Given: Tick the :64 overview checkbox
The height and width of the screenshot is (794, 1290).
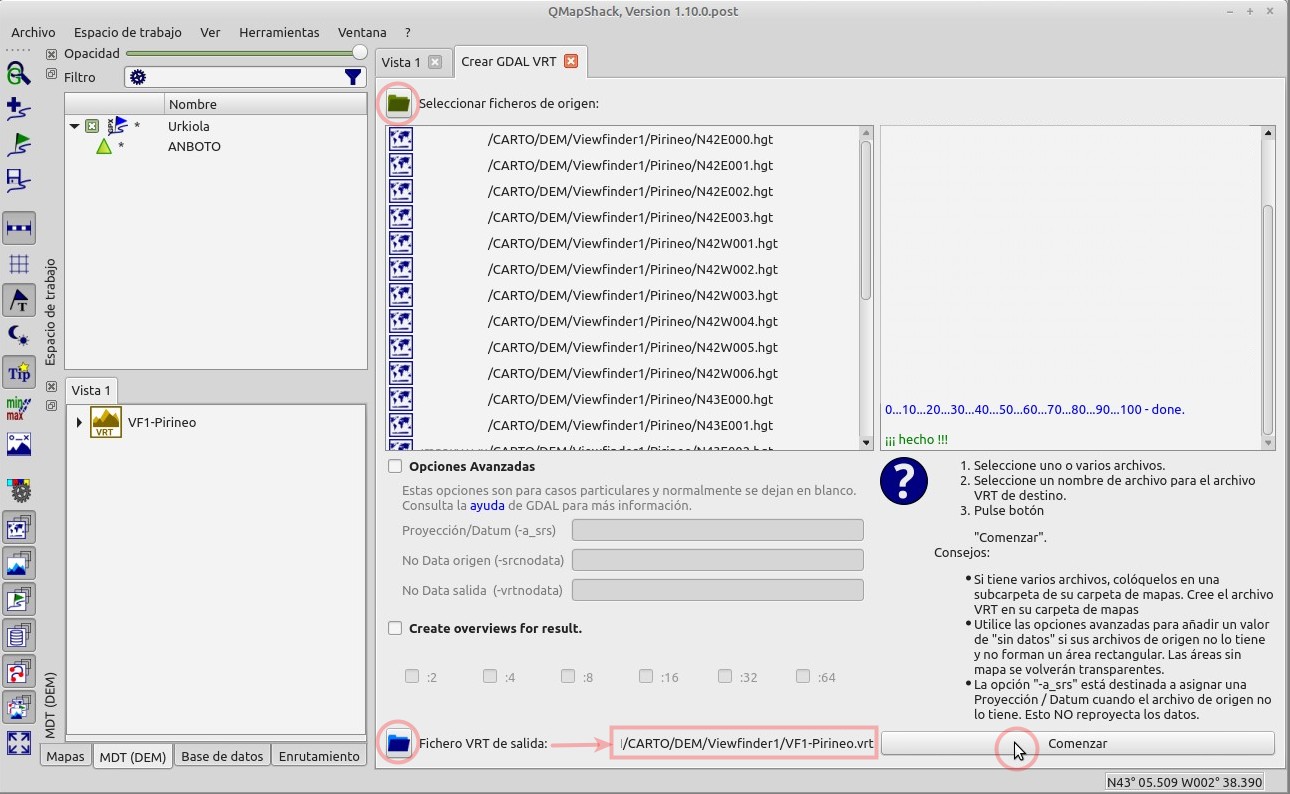Looking at the screenshot, I should (802, 676).
